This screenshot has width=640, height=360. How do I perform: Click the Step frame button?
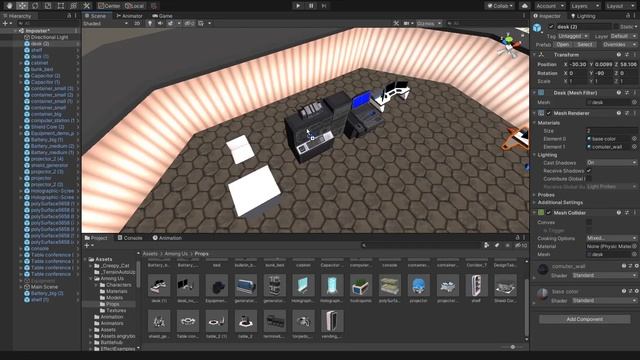(x=324, y=6)
